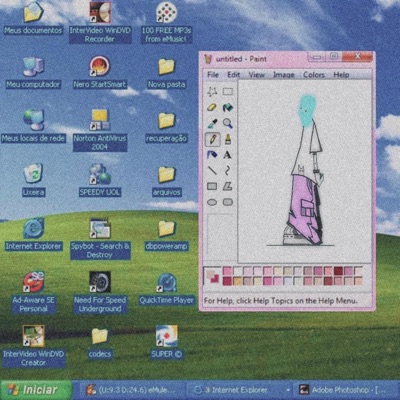
Task: Click the '3 Internet Explorer' taskbar group
Action: [237, 390]
